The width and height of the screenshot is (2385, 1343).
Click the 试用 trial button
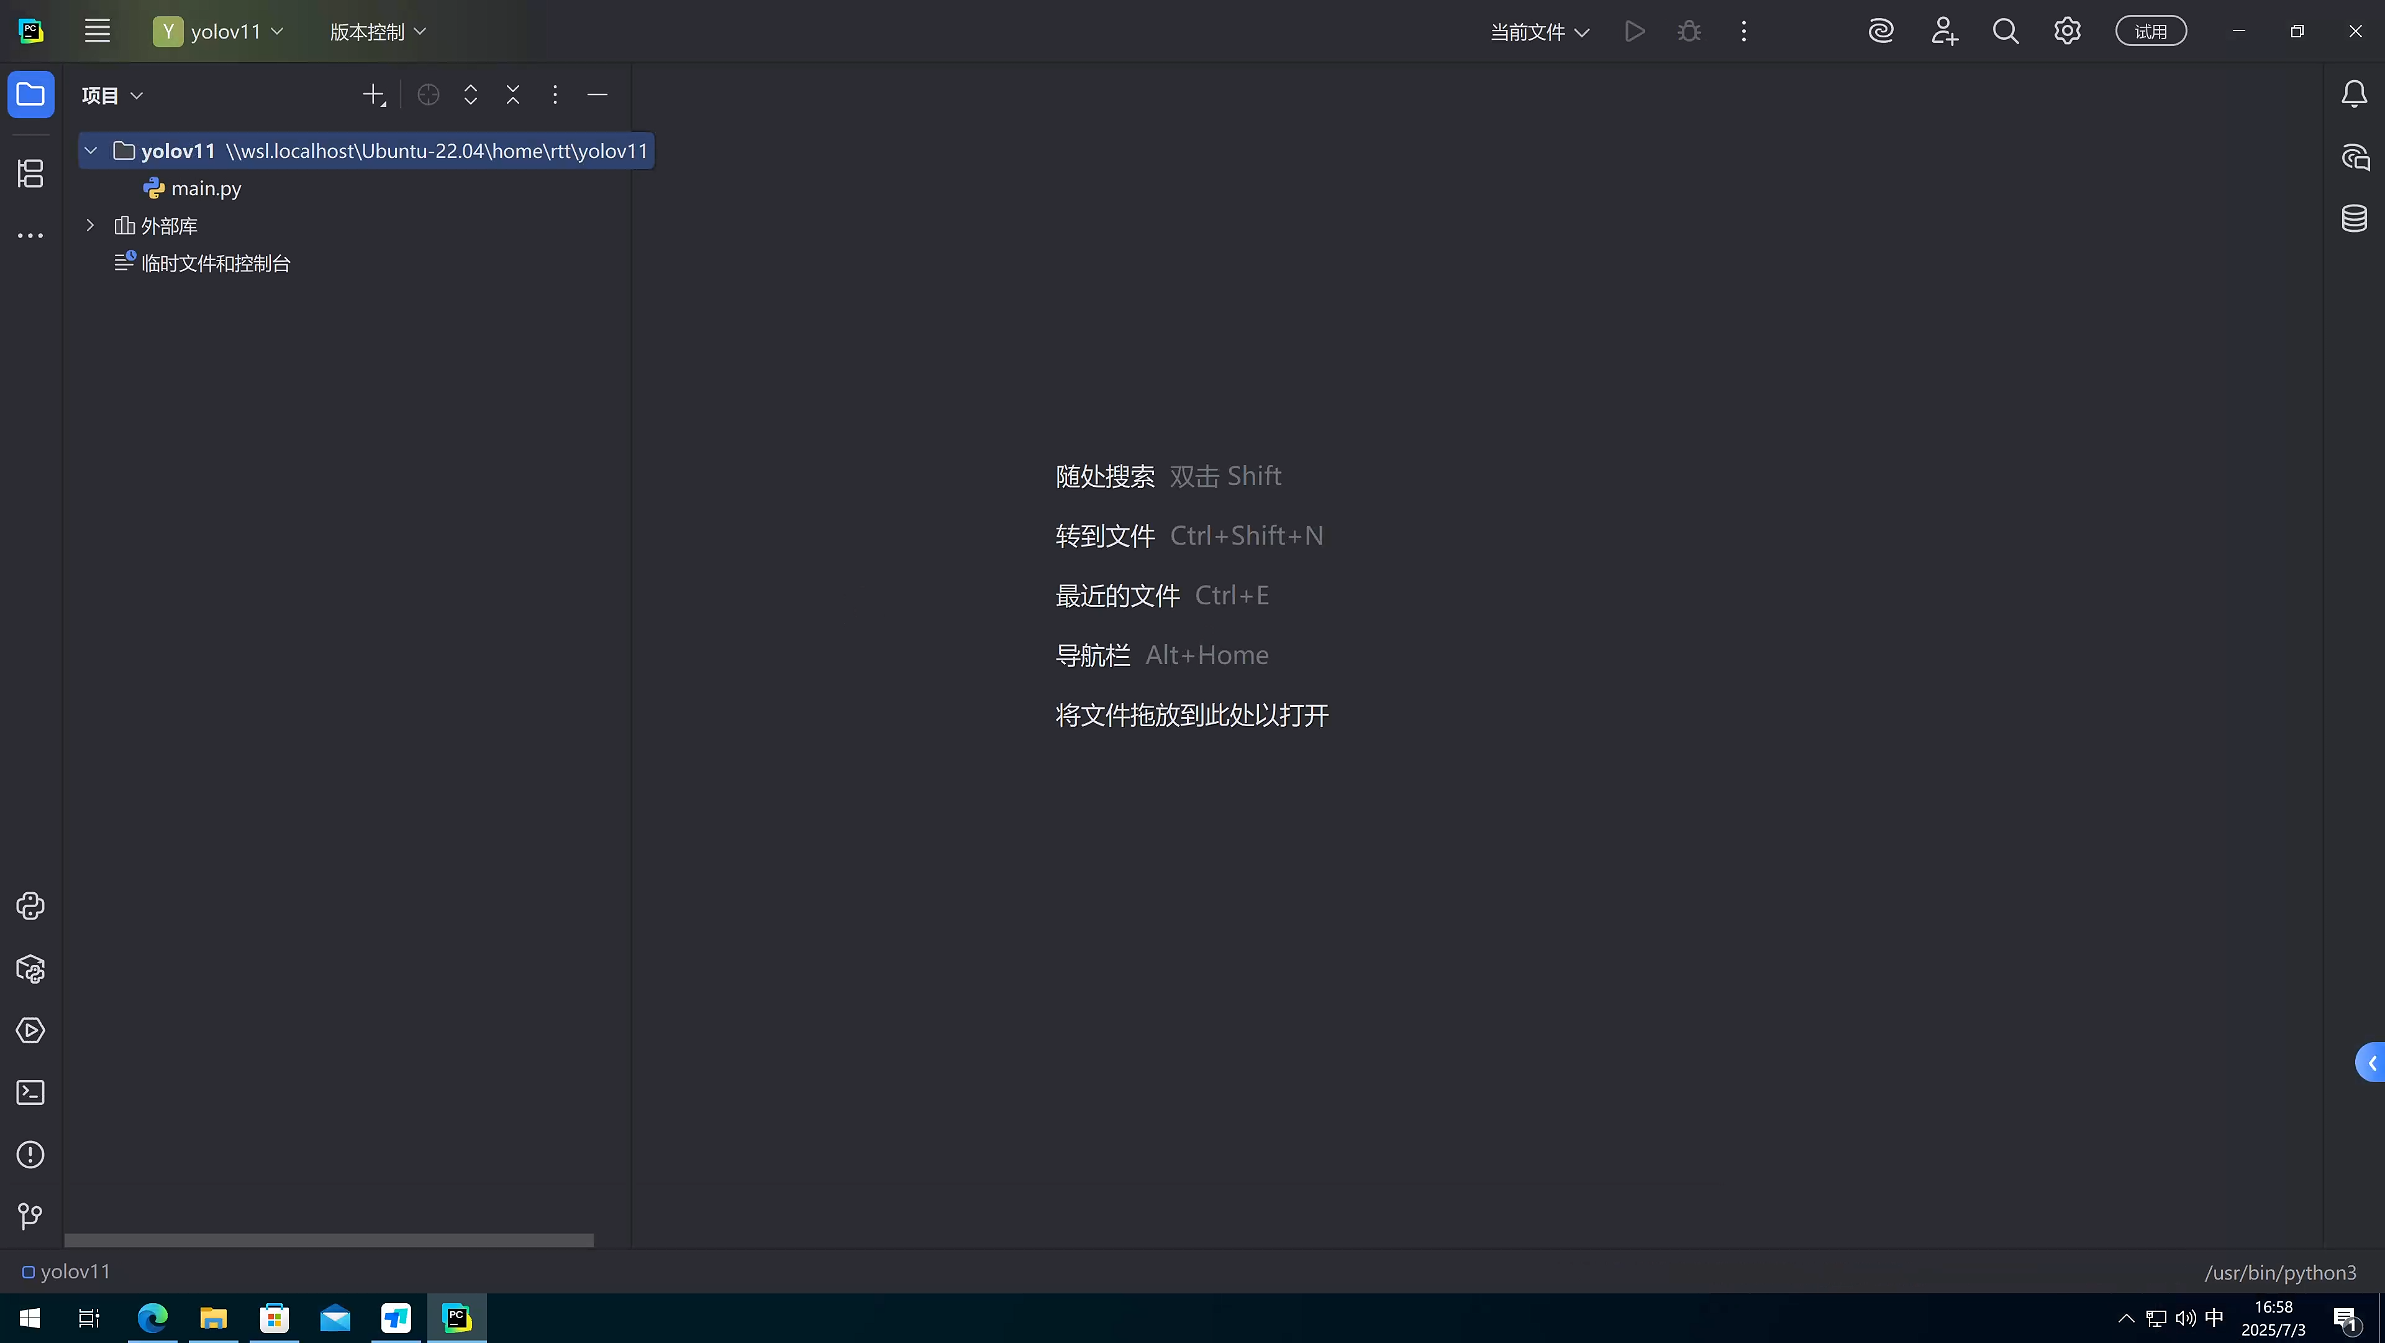coord(2151,31)
